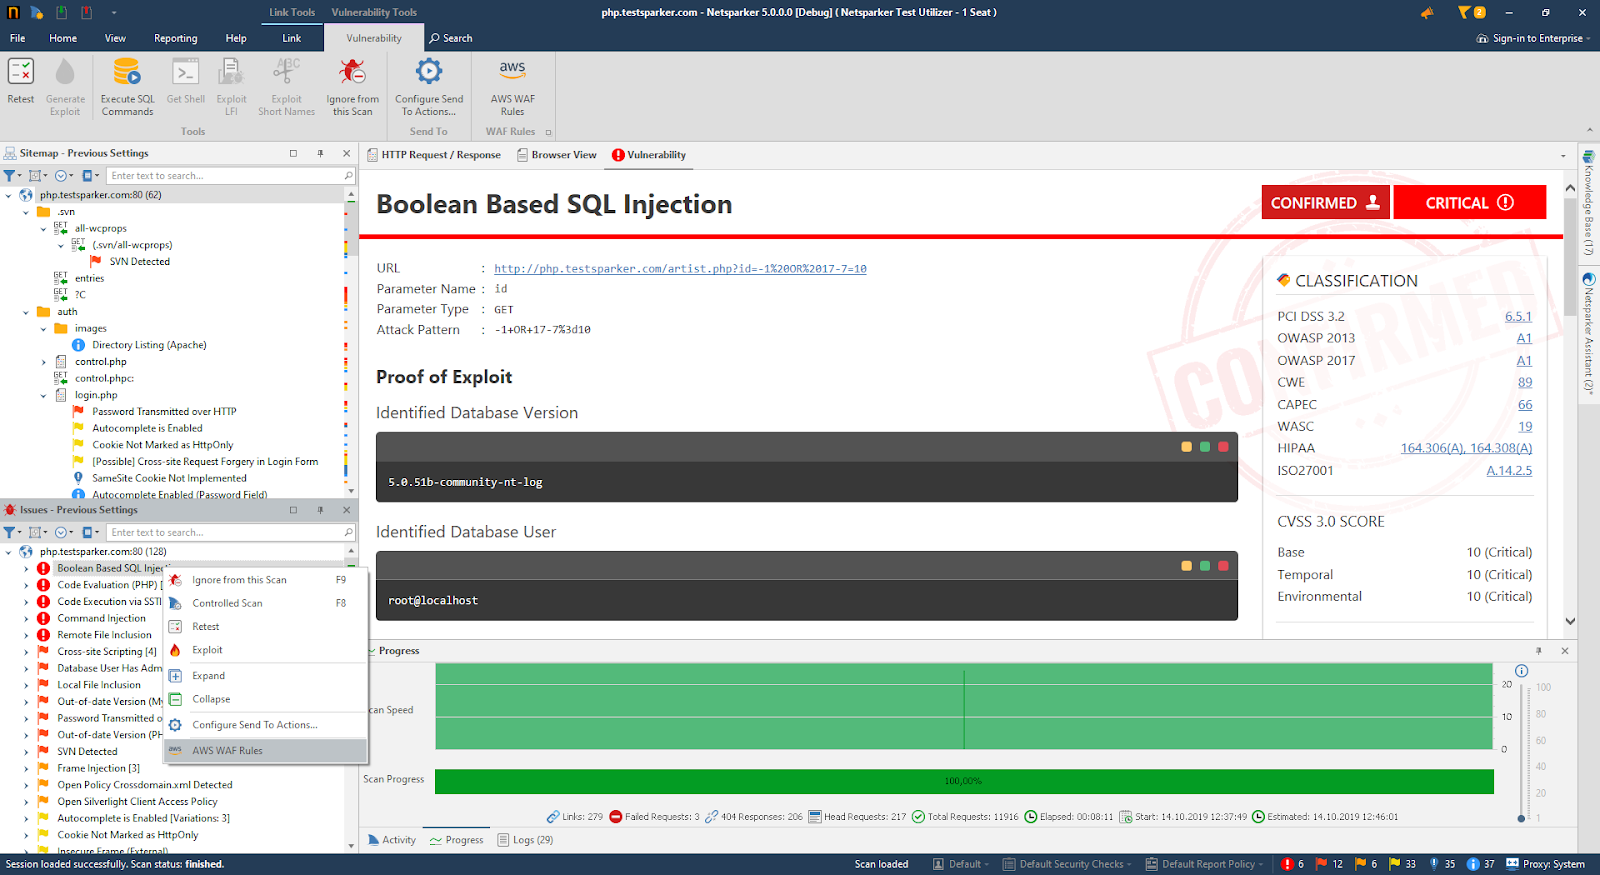Click Execute SQL Commands icon
The height and width of the screenshot is (875, 1600).
point(127,73)
